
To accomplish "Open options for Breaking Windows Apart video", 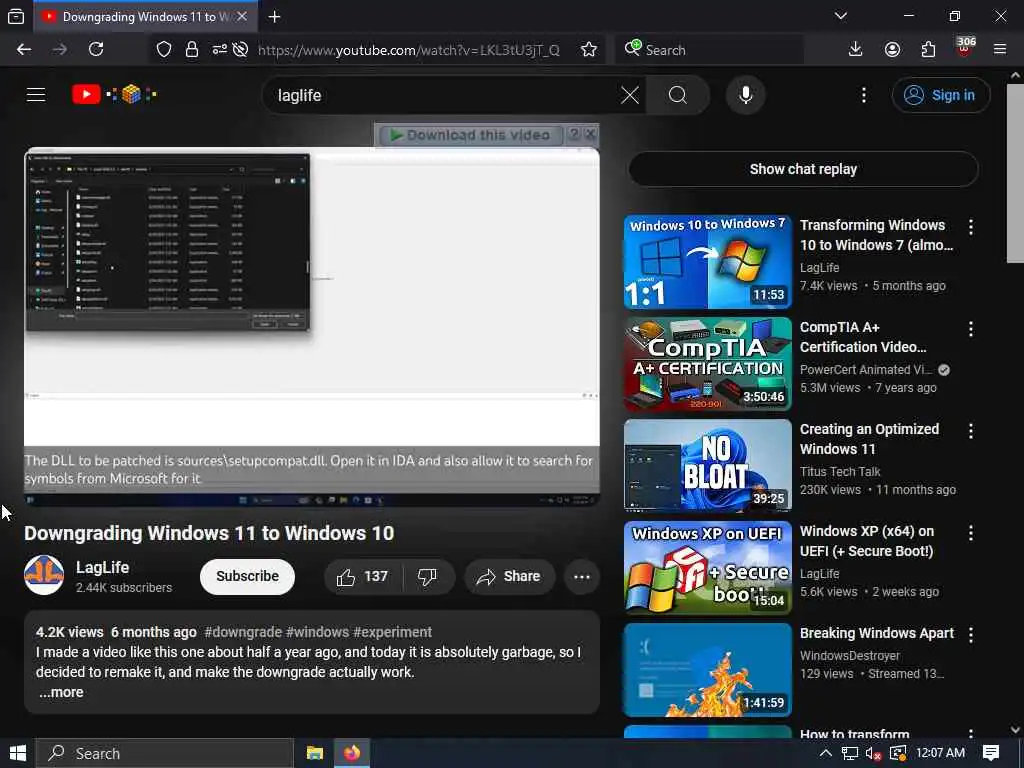I will pyautogui.click(x=970, y=634).
